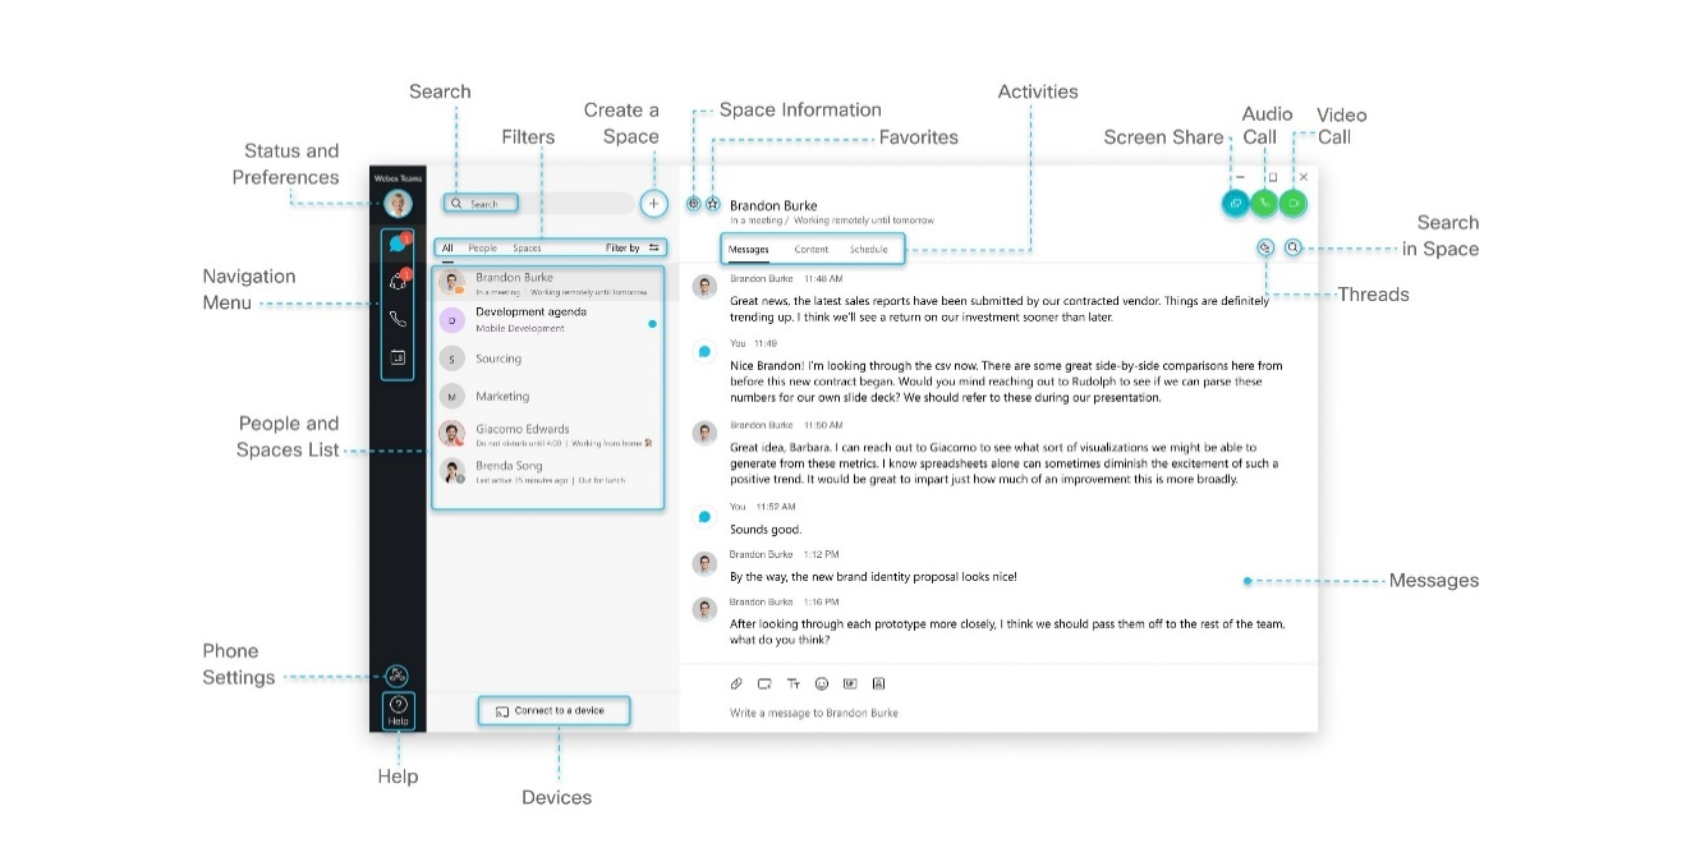
Task: Open the Filter by dropdown
Action: [x=632, y=248]
